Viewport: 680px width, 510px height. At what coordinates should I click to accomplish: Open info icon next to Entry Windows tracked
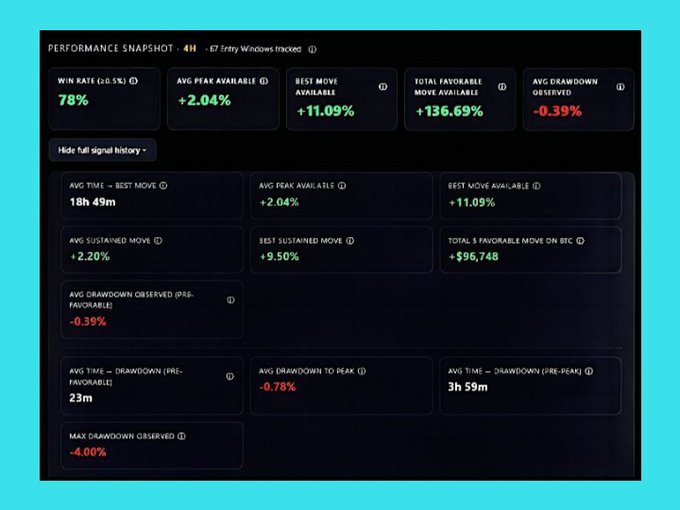(x=312, y=49)
